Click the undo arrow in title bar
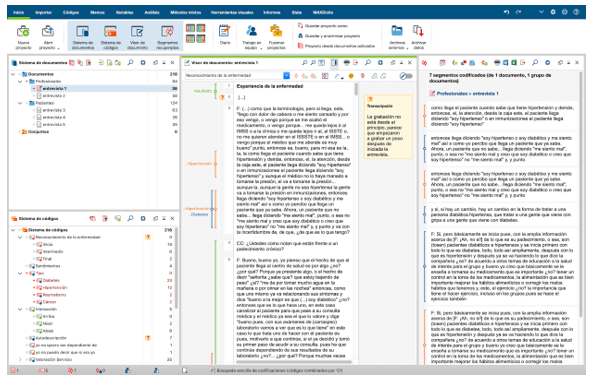 click(506, 12)
